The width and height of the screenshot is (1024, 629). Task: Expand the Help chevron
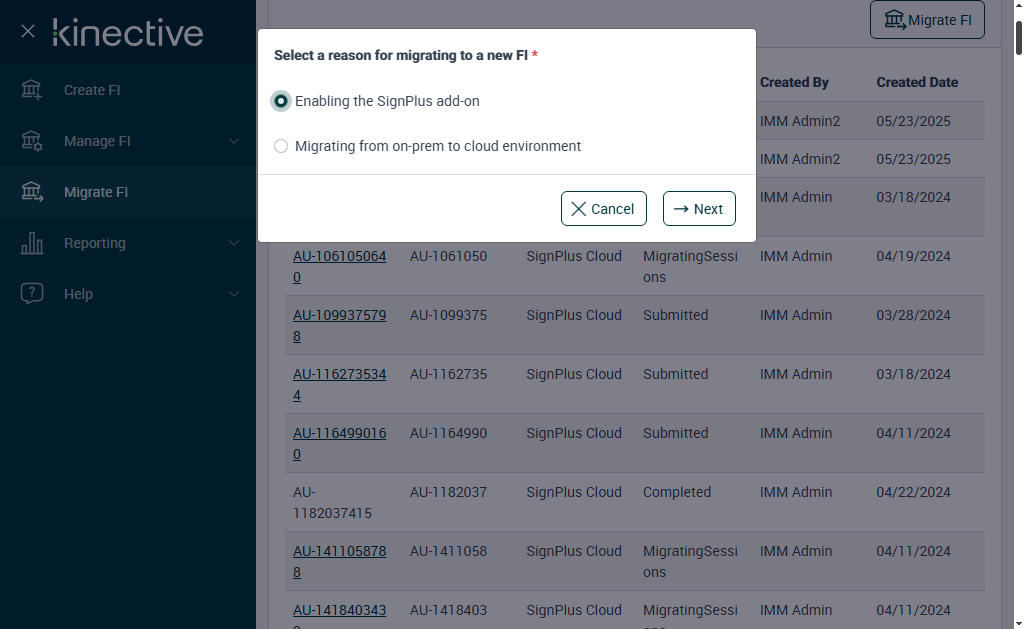click(234, 294)
